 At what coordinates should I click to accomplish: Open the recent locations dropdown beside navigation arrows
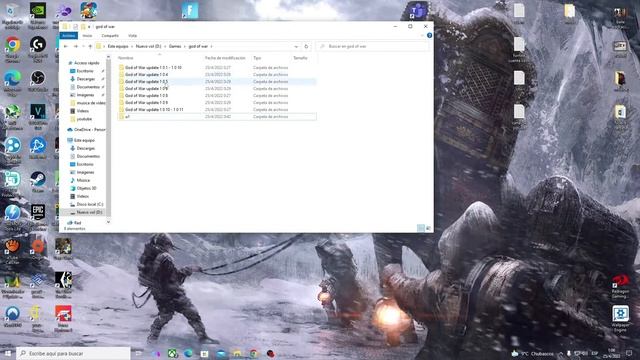pos(83,47)
